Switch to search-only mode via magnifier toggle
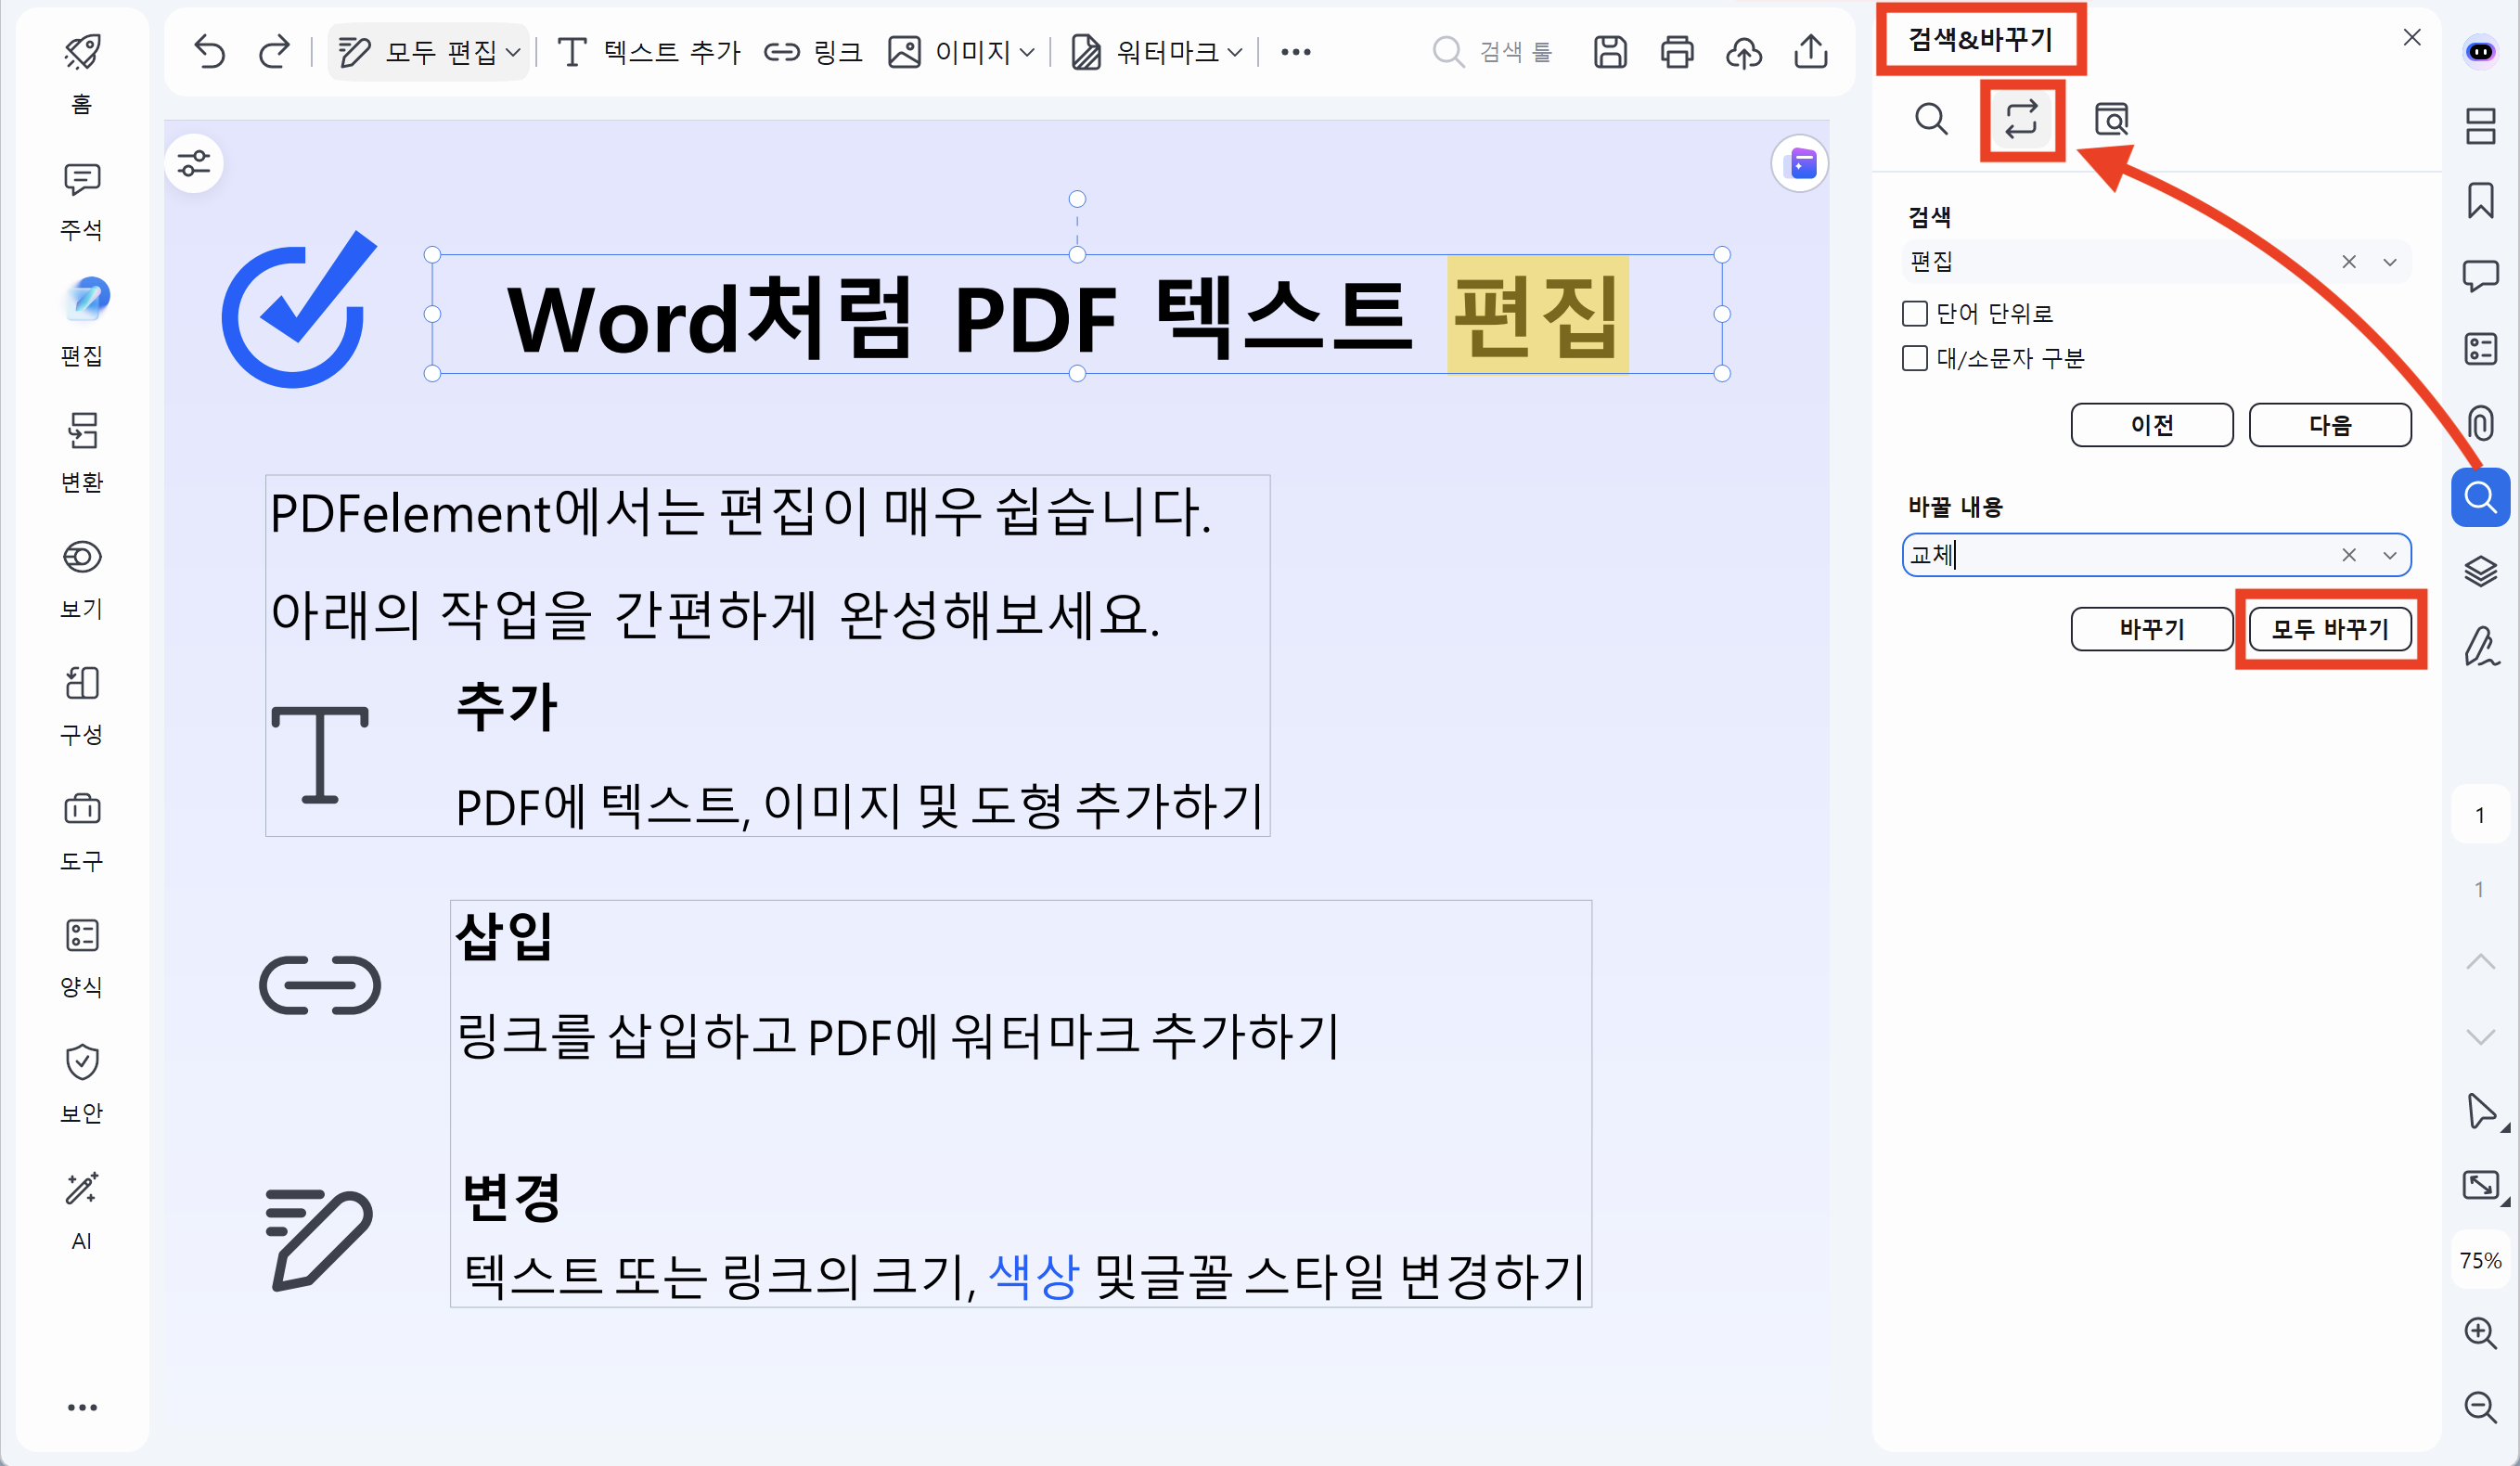Viewport: 2520px width, 1466px height. pos(1932,119)
